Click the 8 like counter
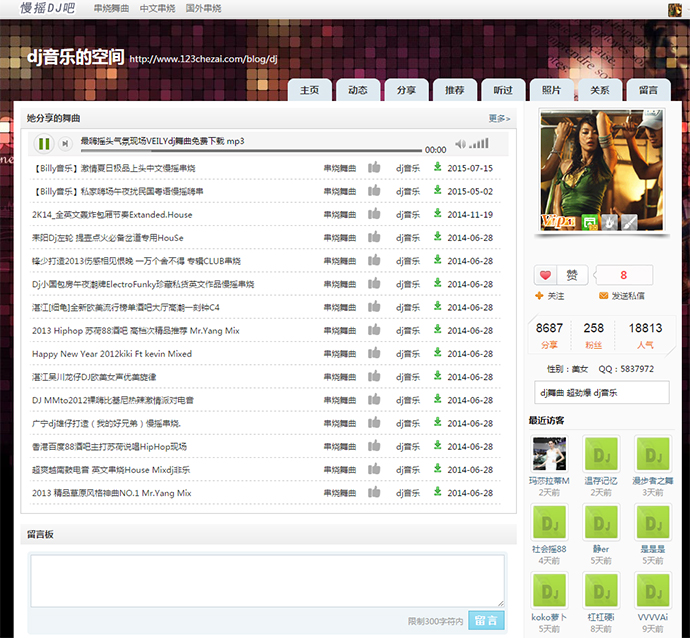The image size is (690, 638). (x=624, y=275)
